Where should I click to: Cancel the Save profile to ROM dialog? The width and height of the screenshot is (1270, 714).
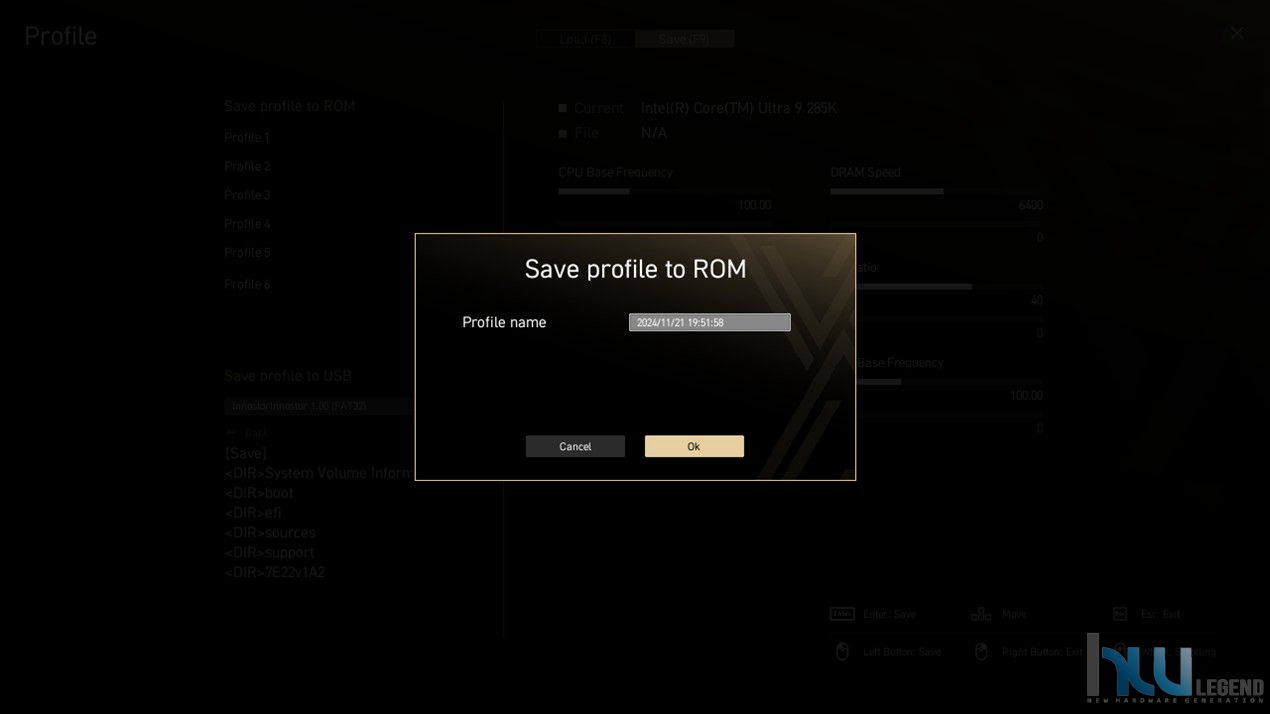pos(575,446)
